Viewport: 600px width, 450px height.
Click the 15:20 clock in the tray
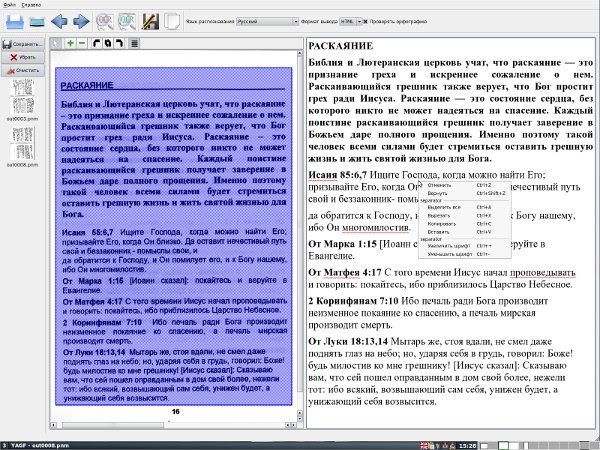tap(467, 445)
